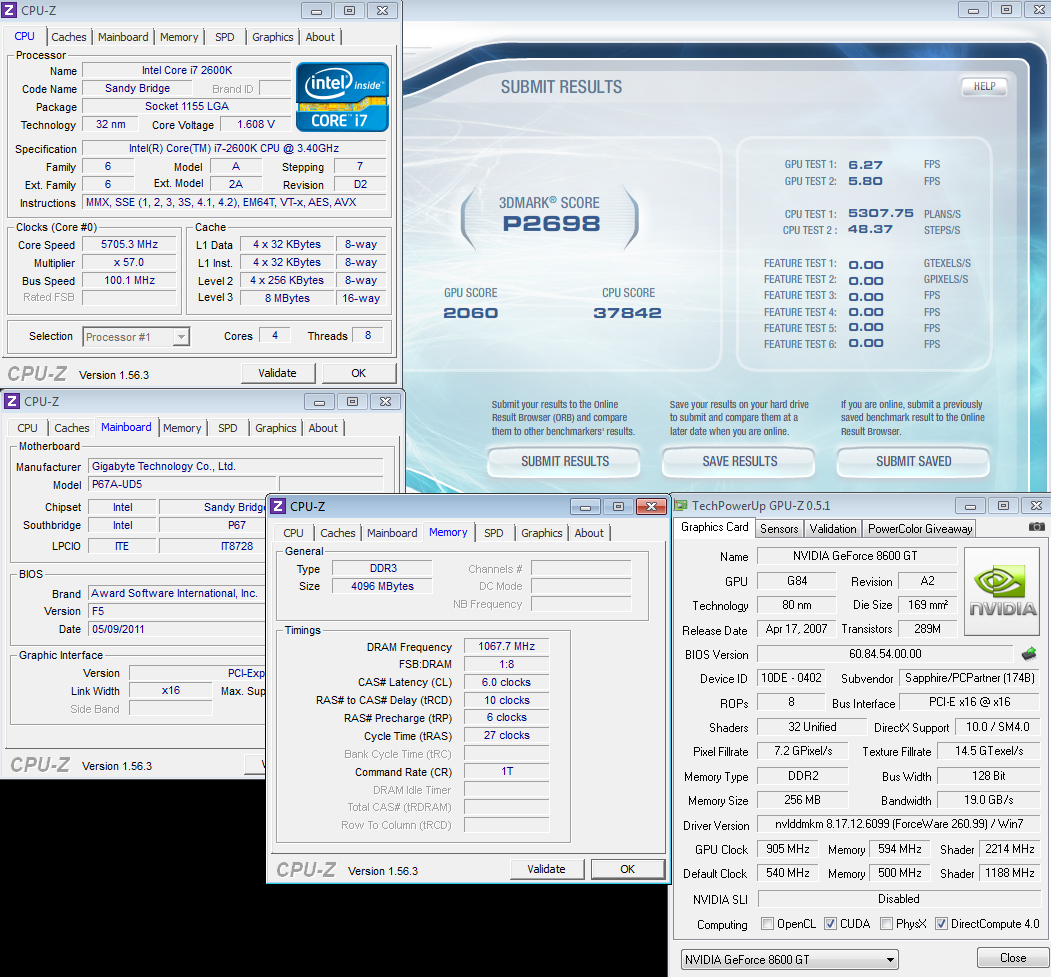Click the Command Rate 1T value

click(x=506, y=771)
